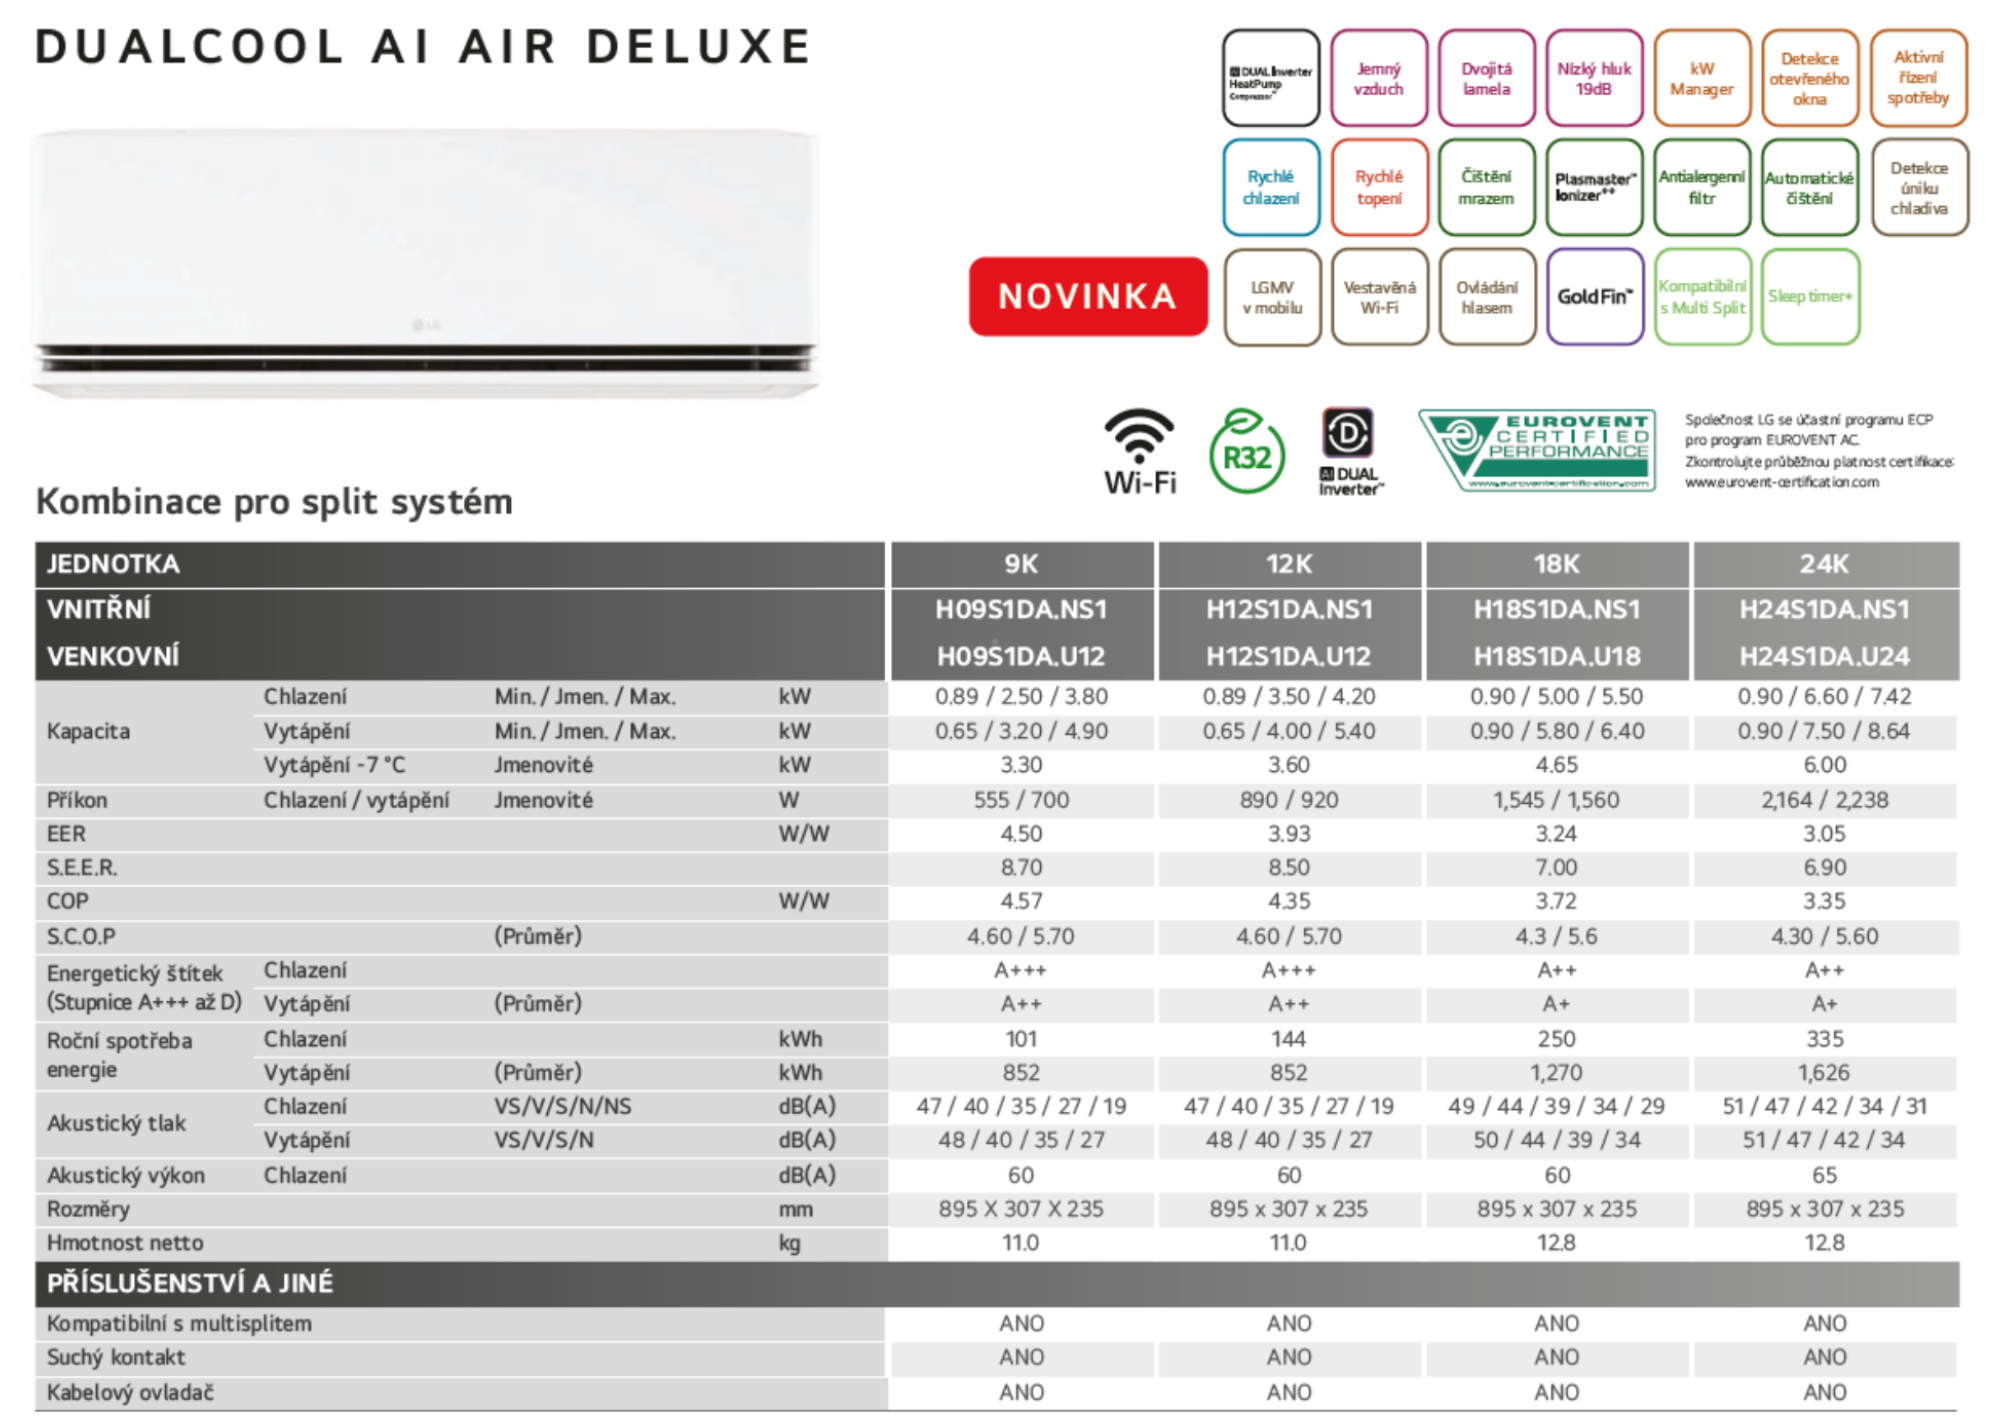Select the Čištění mrazem badge

[x=1486, y=187]
